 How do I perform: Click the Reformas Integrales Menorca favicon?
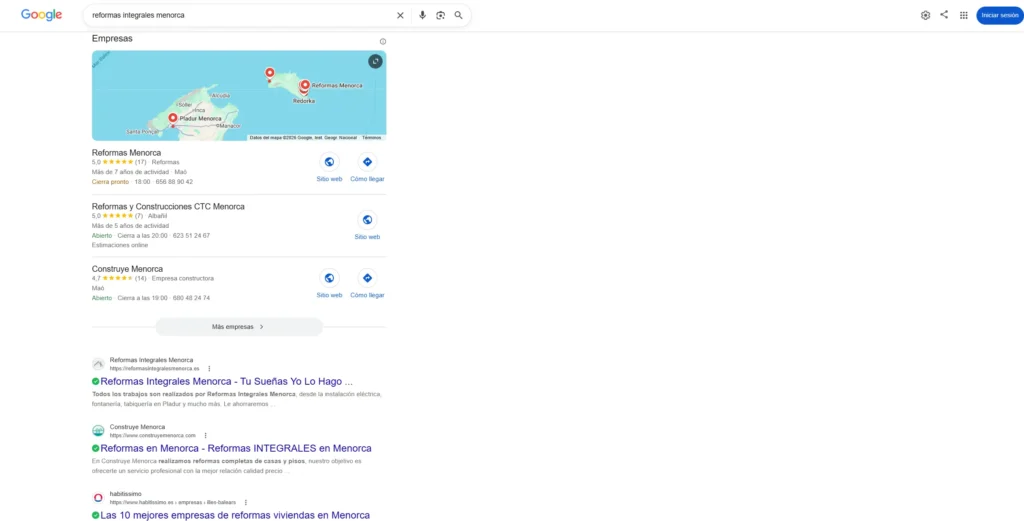coord(98,364)
